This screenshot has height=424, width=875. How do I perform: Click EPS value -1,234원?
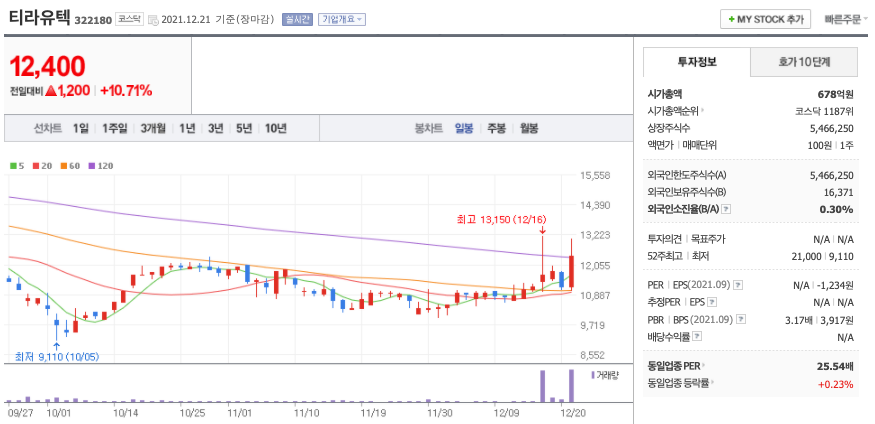tap(835, 285)
